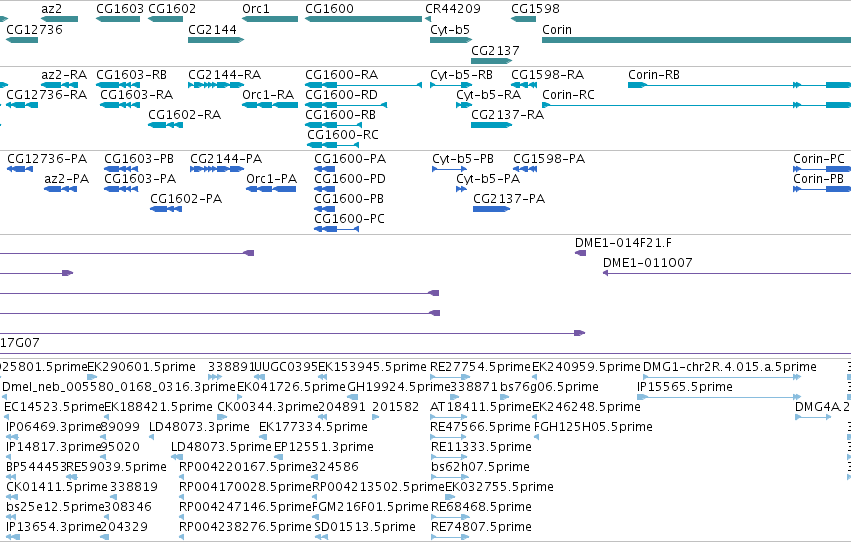The width and height of the screenshot is (851, 542).
Task: Click EST IP15565.5prime
Action: click(x=719, y=397)
